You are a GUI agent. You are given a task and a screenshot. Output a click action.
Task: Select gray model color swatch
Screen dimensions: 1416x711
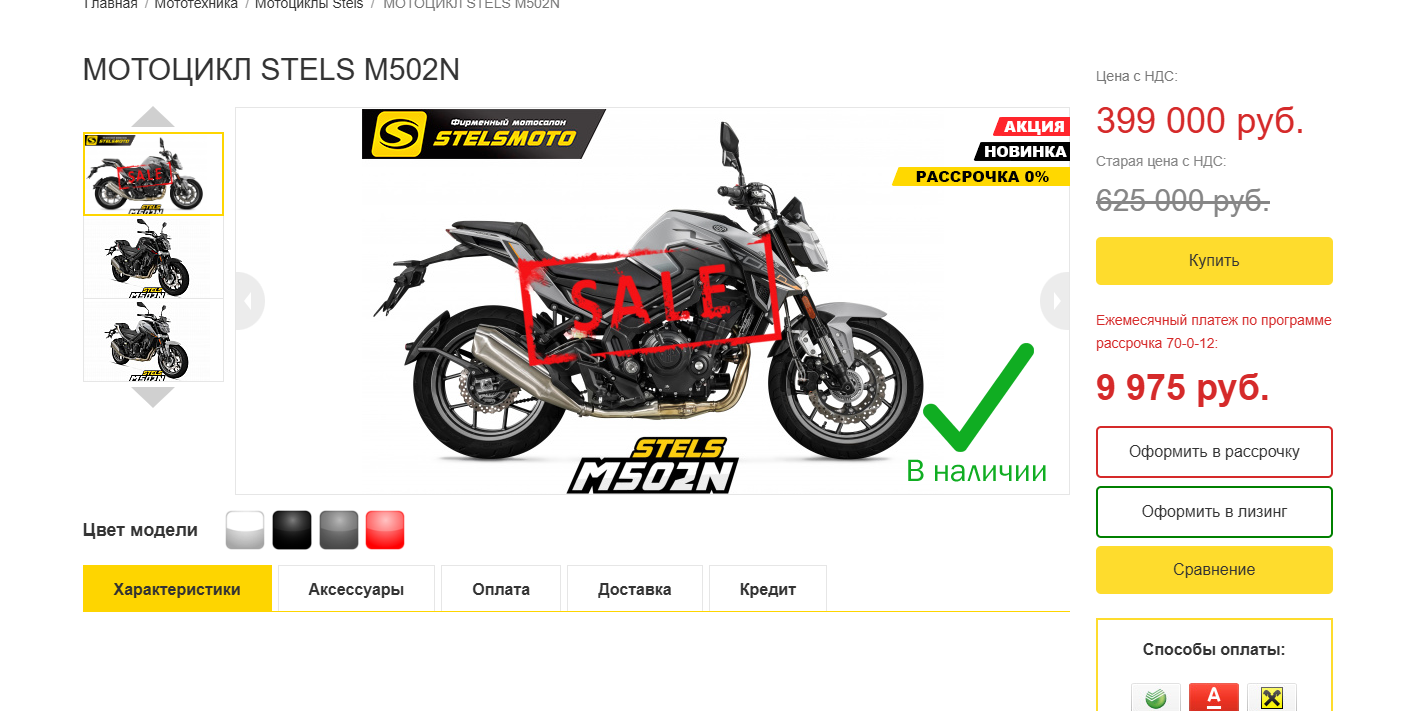click(339, 530)
